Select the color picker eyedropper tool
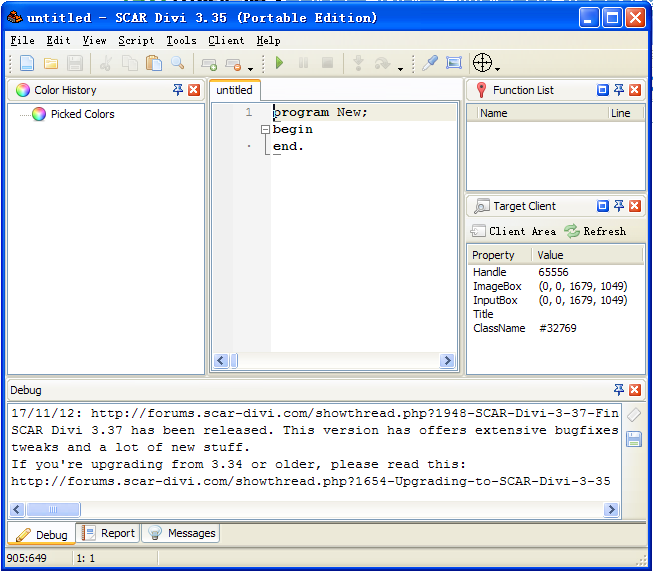Screen dimensions: 653x571 tap(430, 64)
